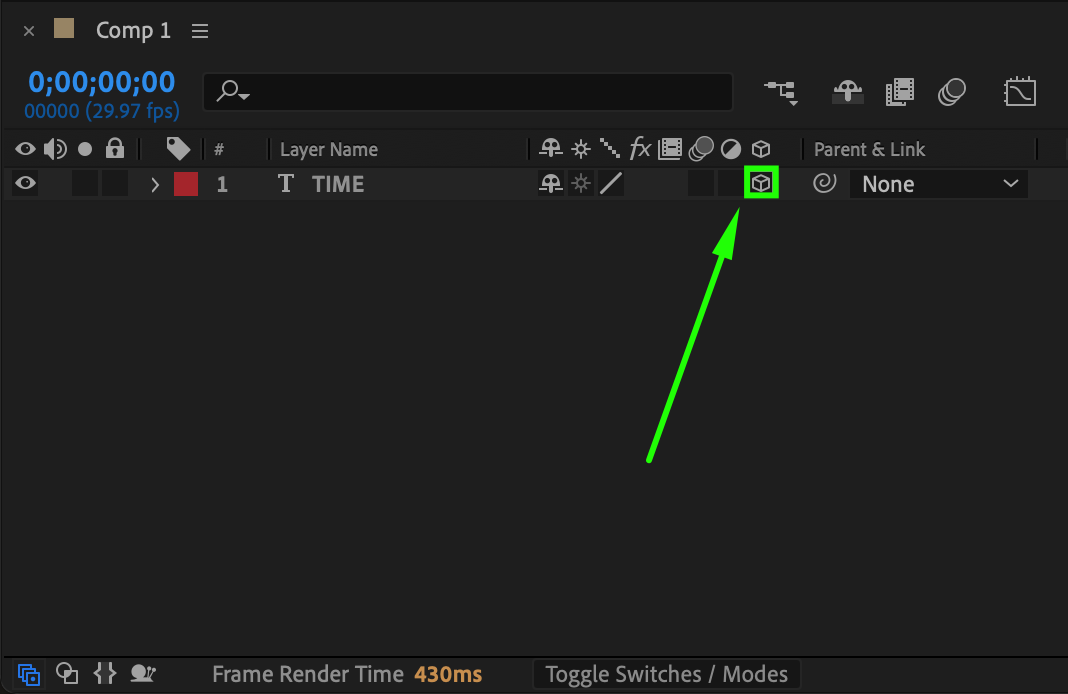Toggle the In/Out/Duration/Stretch panes braces icon
The height and width of the screenshot is (694, 1068).
[x=105, y=674]
